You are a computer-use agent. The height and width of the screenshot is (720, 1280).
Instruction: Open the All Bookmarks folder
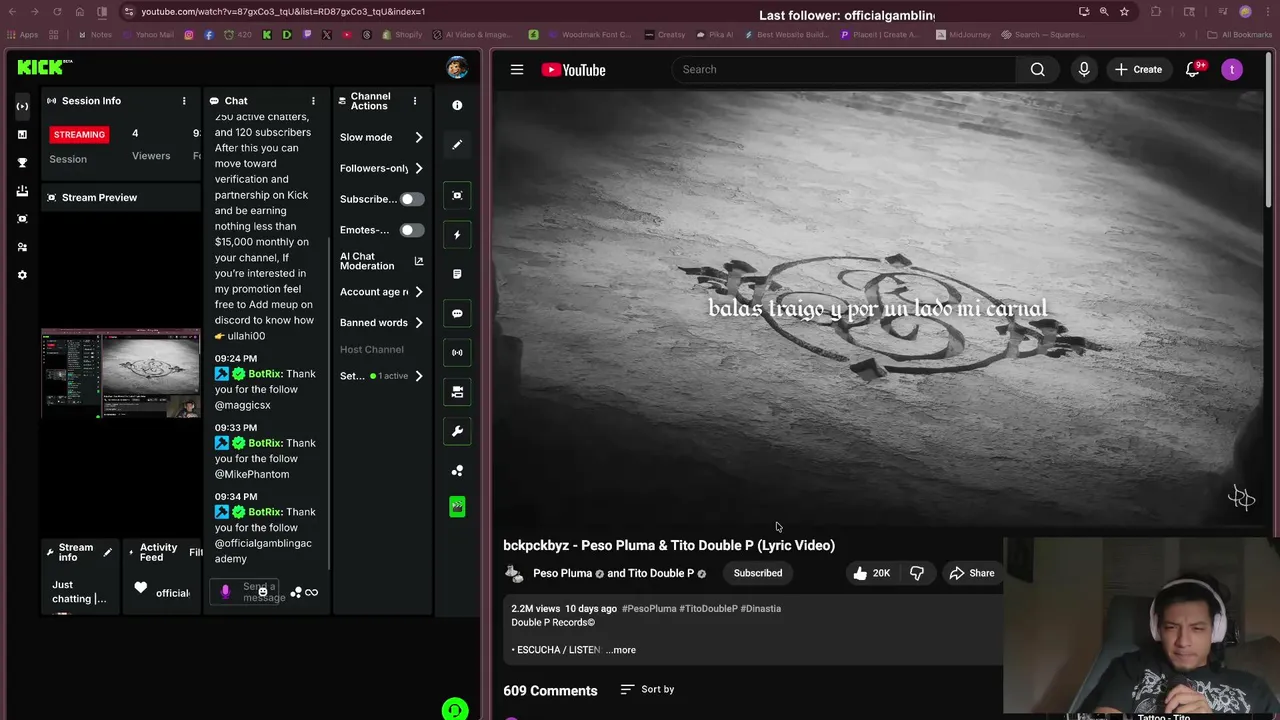pyautogui.click(x=1240, y=35)
